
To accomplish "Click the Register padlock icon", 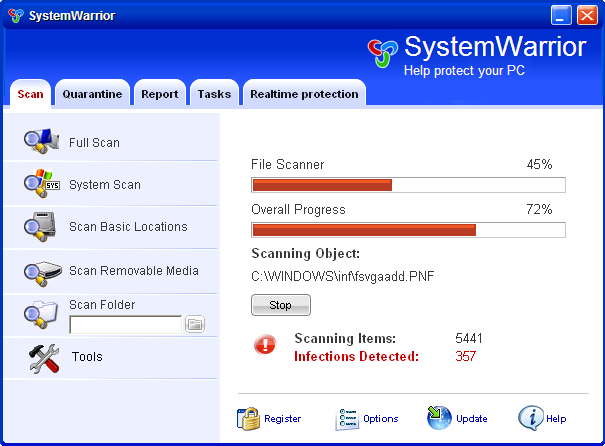I will [248, 419].
